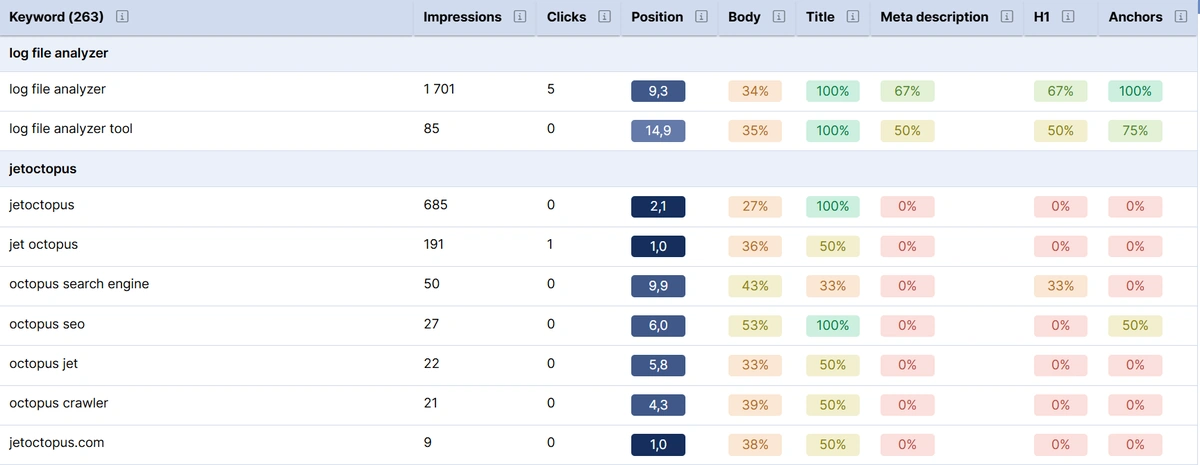Select the 'jetoctopus.com' keyword row

[x=56, y=442]
